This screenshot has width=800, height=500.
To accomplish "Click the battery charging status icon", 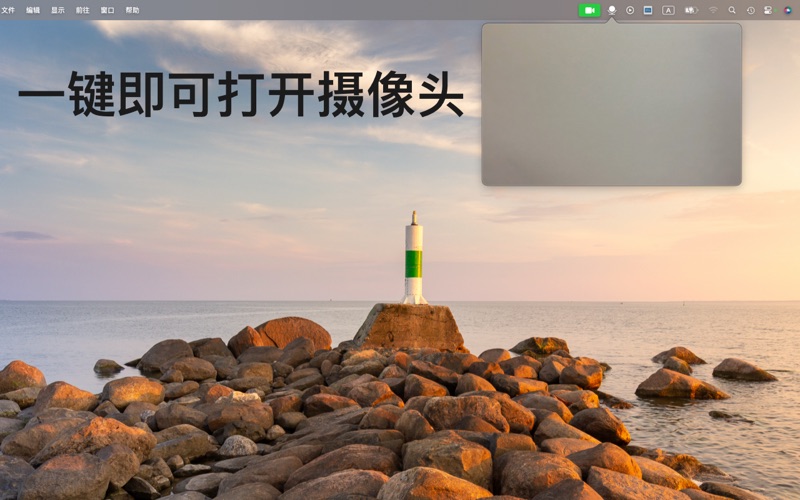I will point(691,10).
